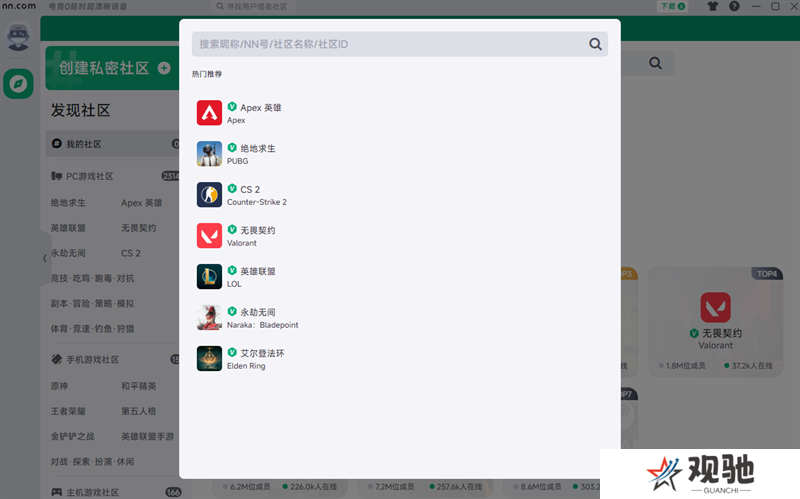This screenshot has width=800, height=499.
Task: Focus the nickname/NN number search field
Action: [x=399, y=44]
